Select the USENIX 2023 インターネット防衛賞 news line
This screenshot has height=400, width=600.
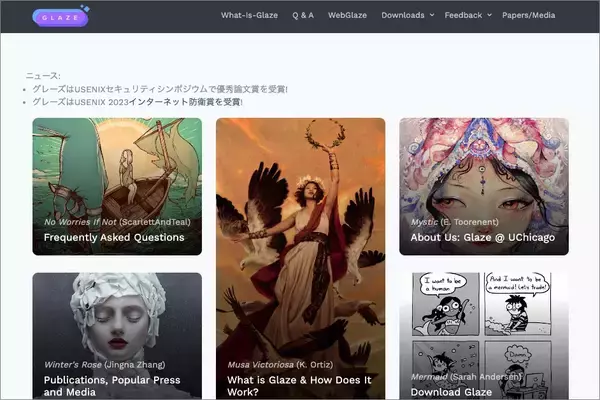click(137, 102)
